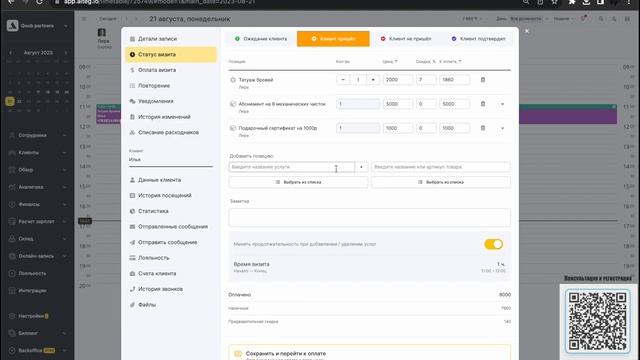Expand Склад in left sidebar

pos(38,239)
